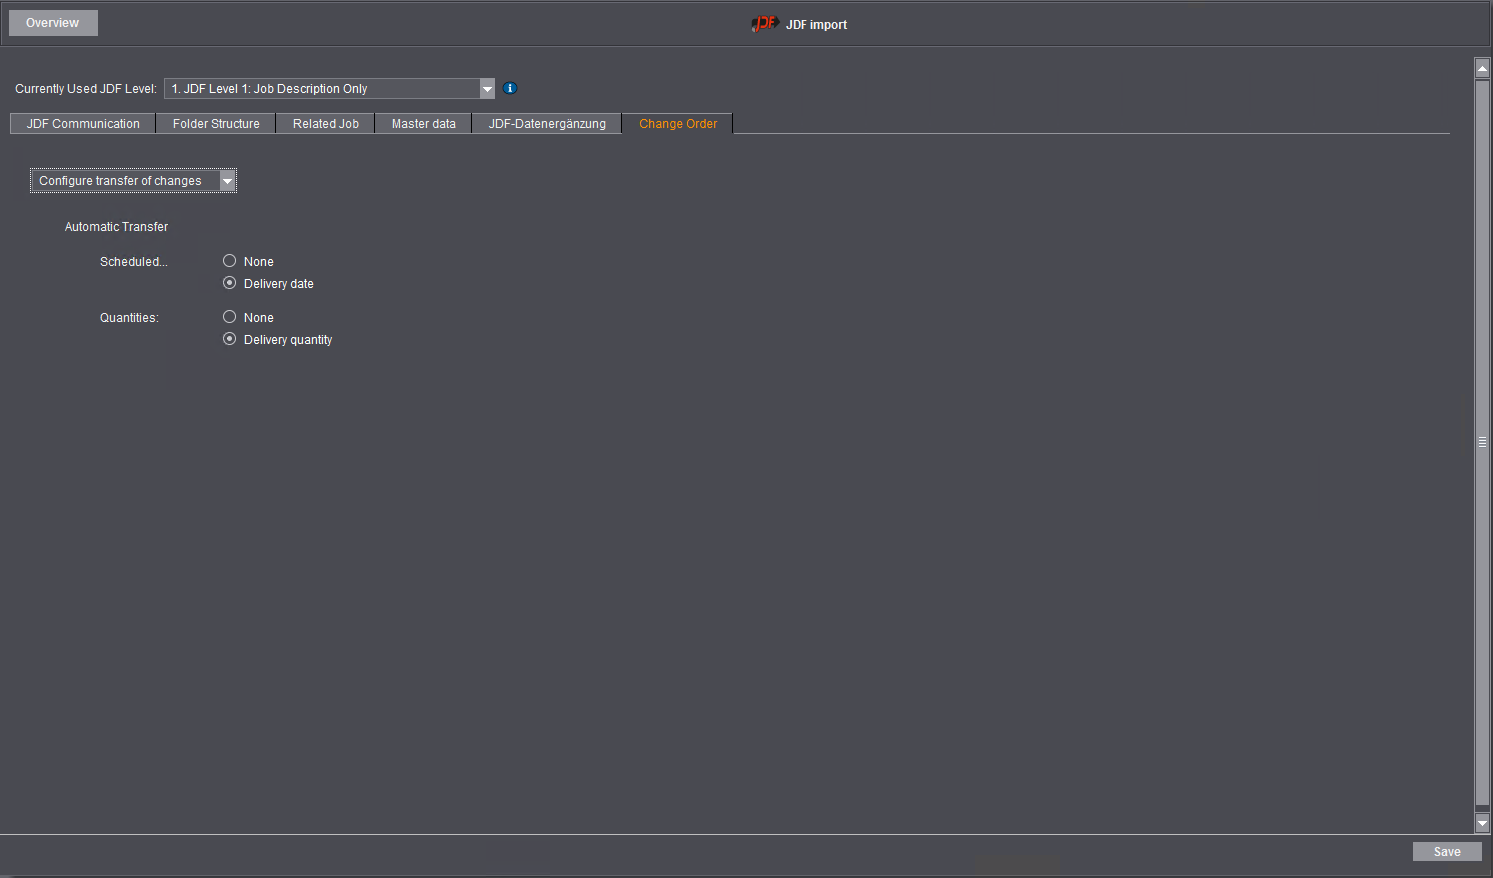This screenshot has width=1493, height=878.
Task: Click the dropdown arrow on the JDF Level field
Action: coord(487,88)
